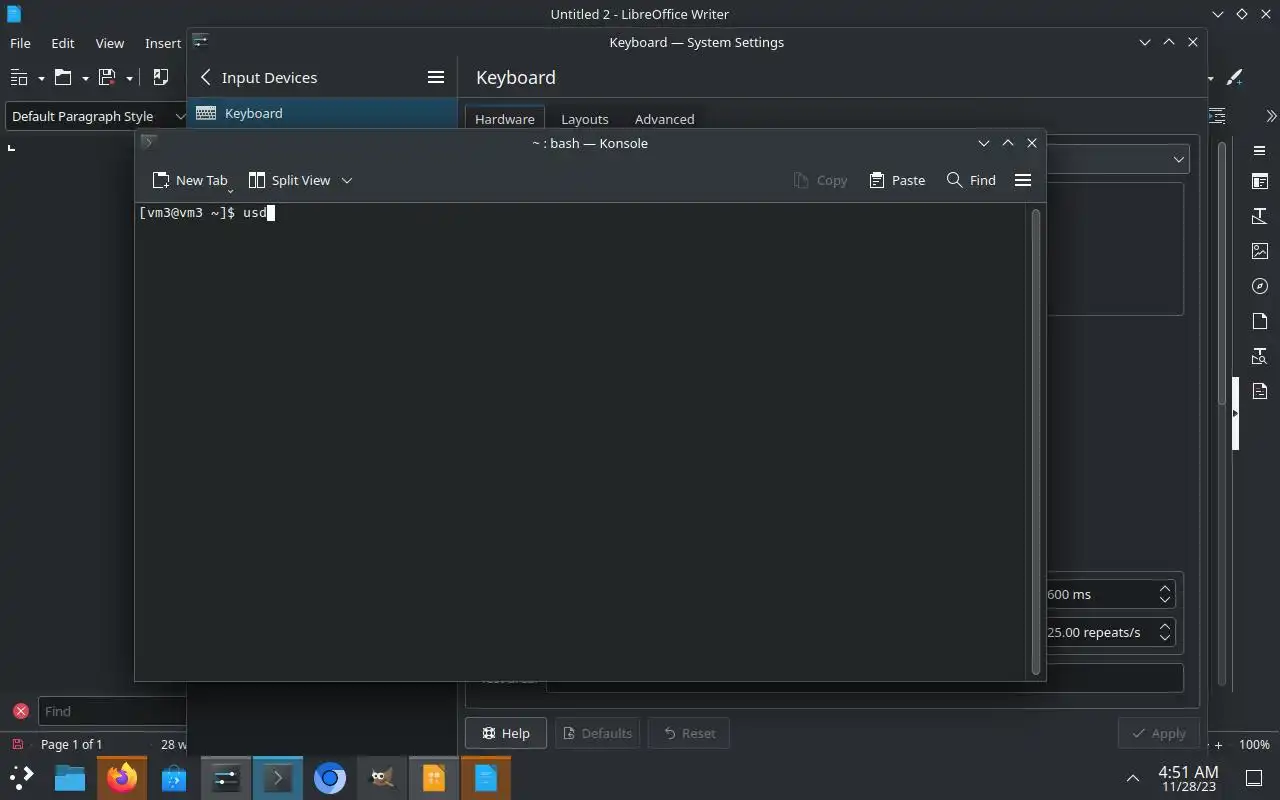1280x800 pixels.
Task: Click Writer's indent paragraph toolbar icon
Action: (x=1217, y=116)
